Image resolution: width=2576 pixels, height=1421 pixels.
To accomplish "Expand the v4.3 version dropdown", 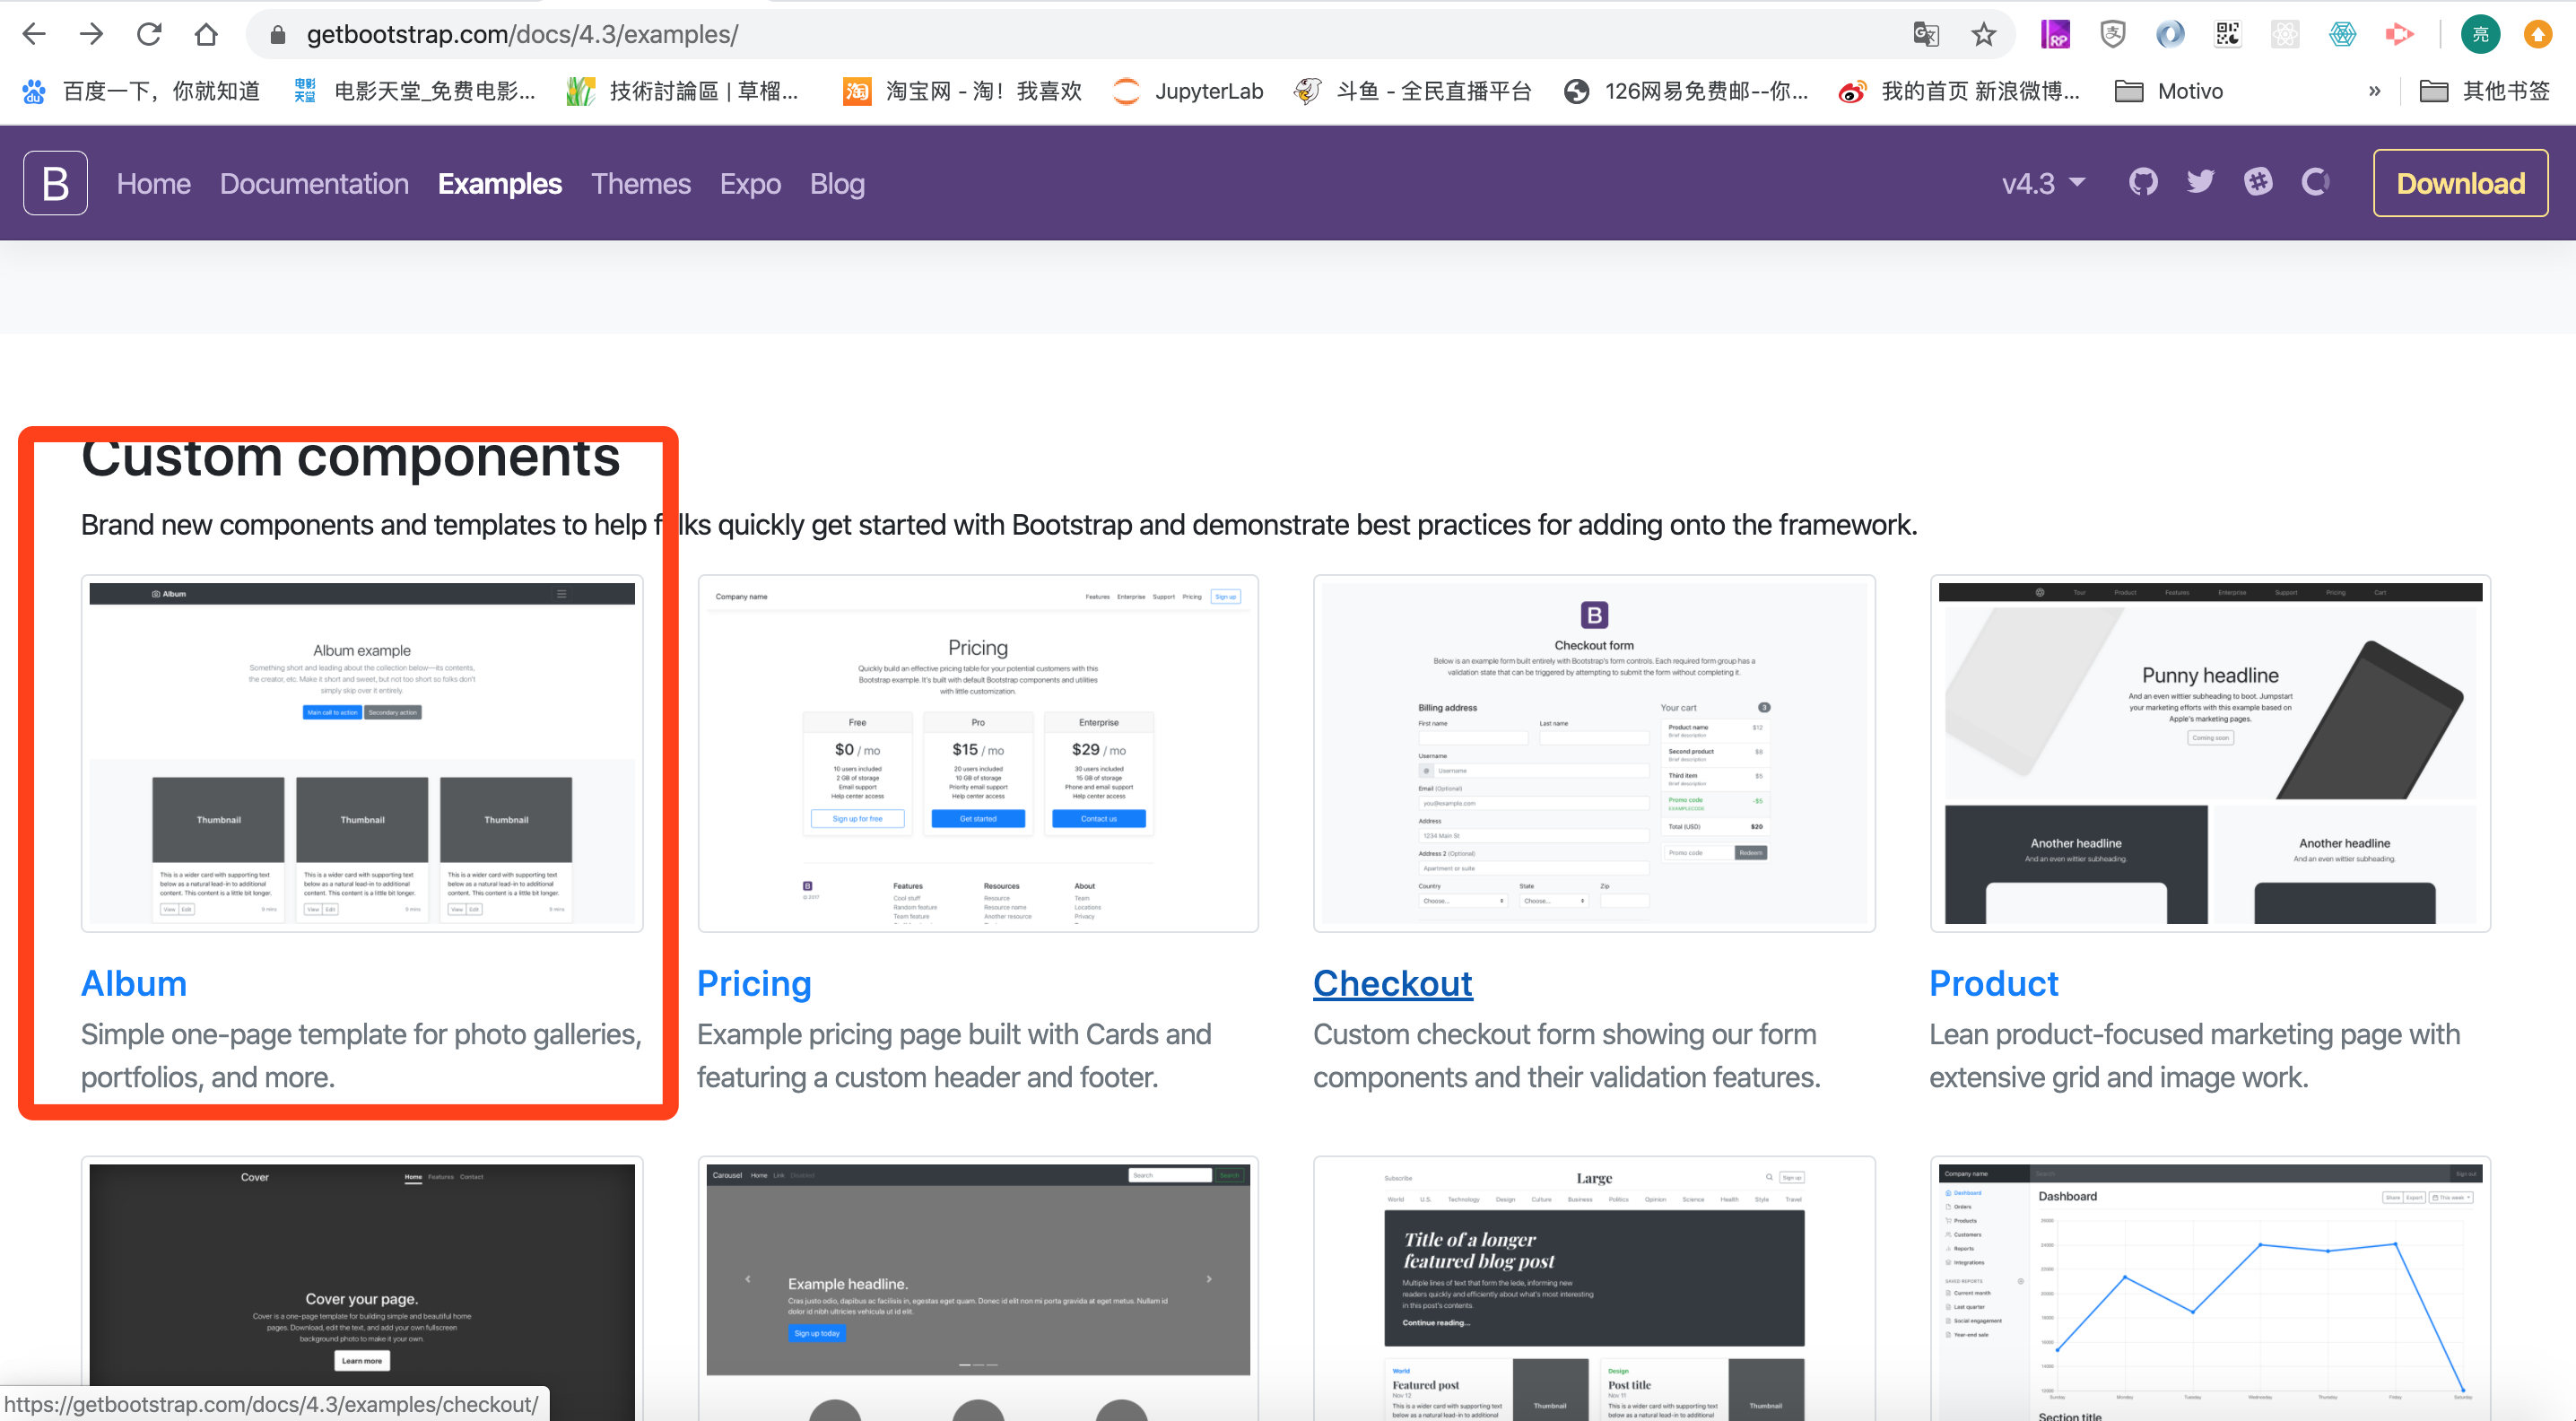I will click(x=2043, y=184).
